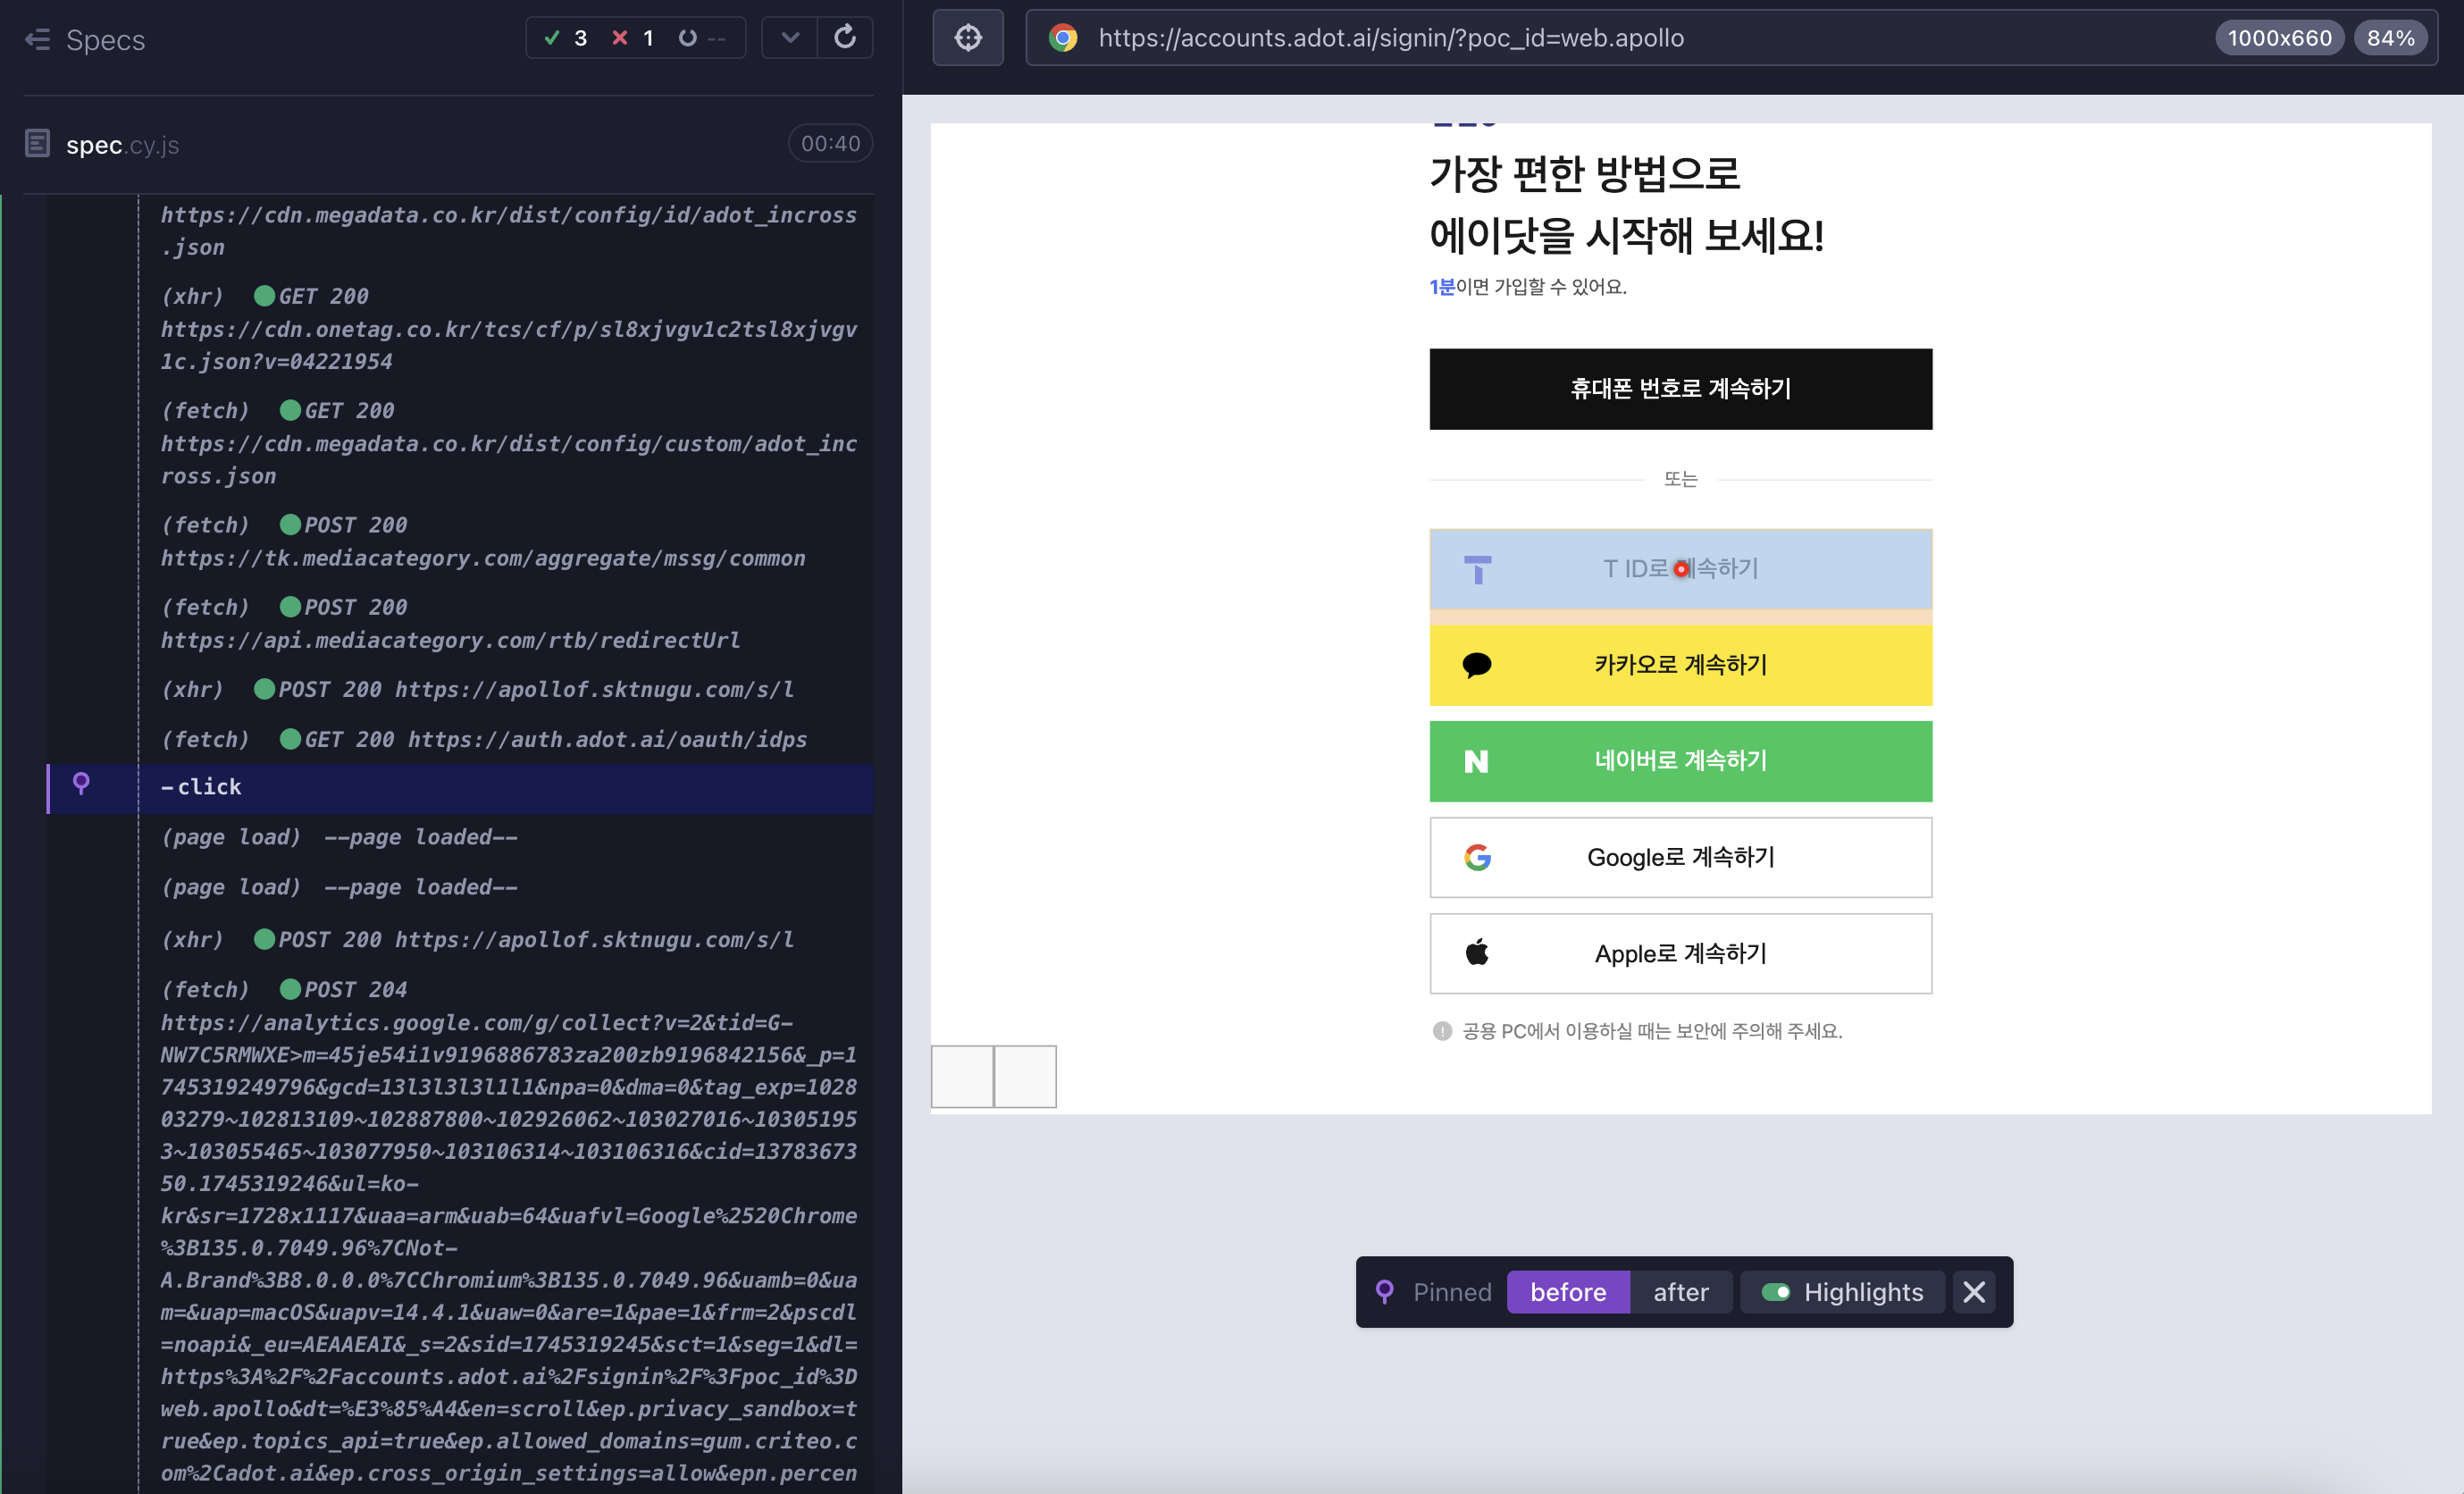Switch snapshot to the after state
2464x1494 pixels.
click(1681, 1292)
